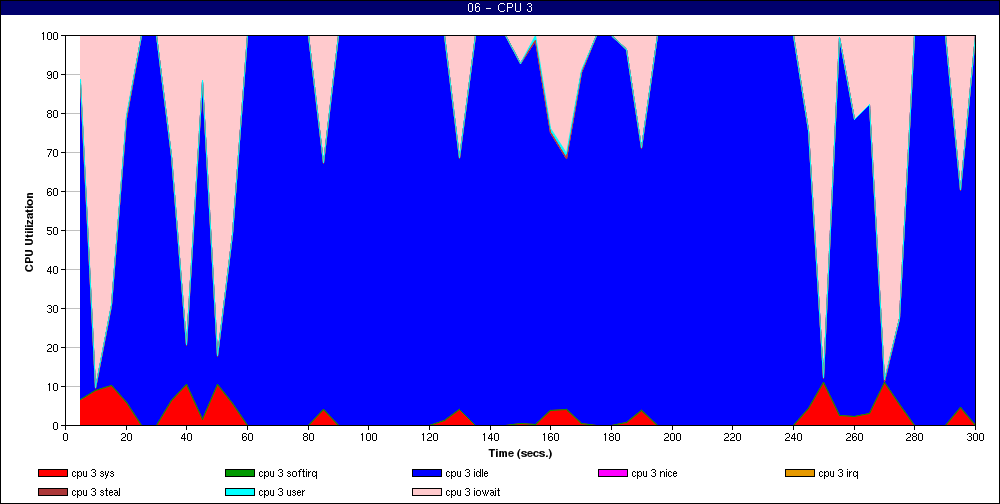Viewport: 1000px width, 504px height.
Task: Click the 20 tick on x-axis
Action: (x=126, y=437)
